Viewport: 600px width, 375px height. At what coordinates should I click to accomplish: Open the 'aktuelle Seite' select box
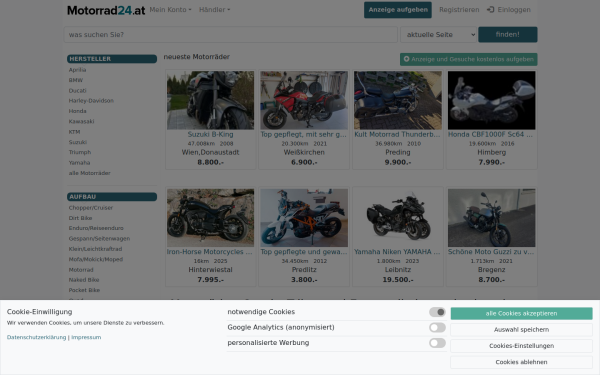click(x=439, y=34)
